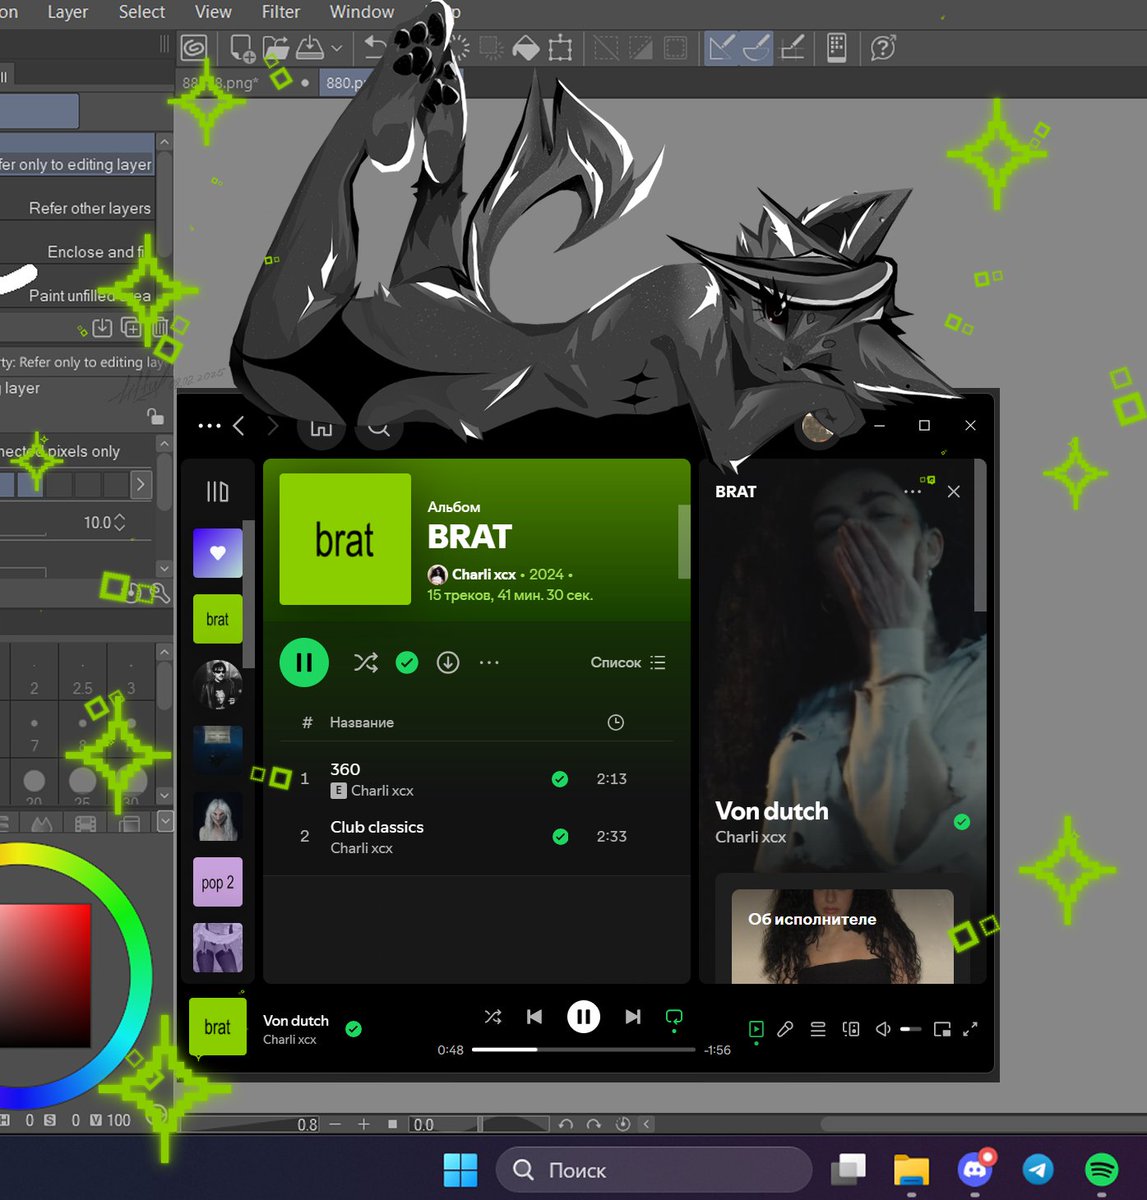Screen dimensions: 1147x1200
Task: Toggle the tool property lock icon
Action: [155, 416]
